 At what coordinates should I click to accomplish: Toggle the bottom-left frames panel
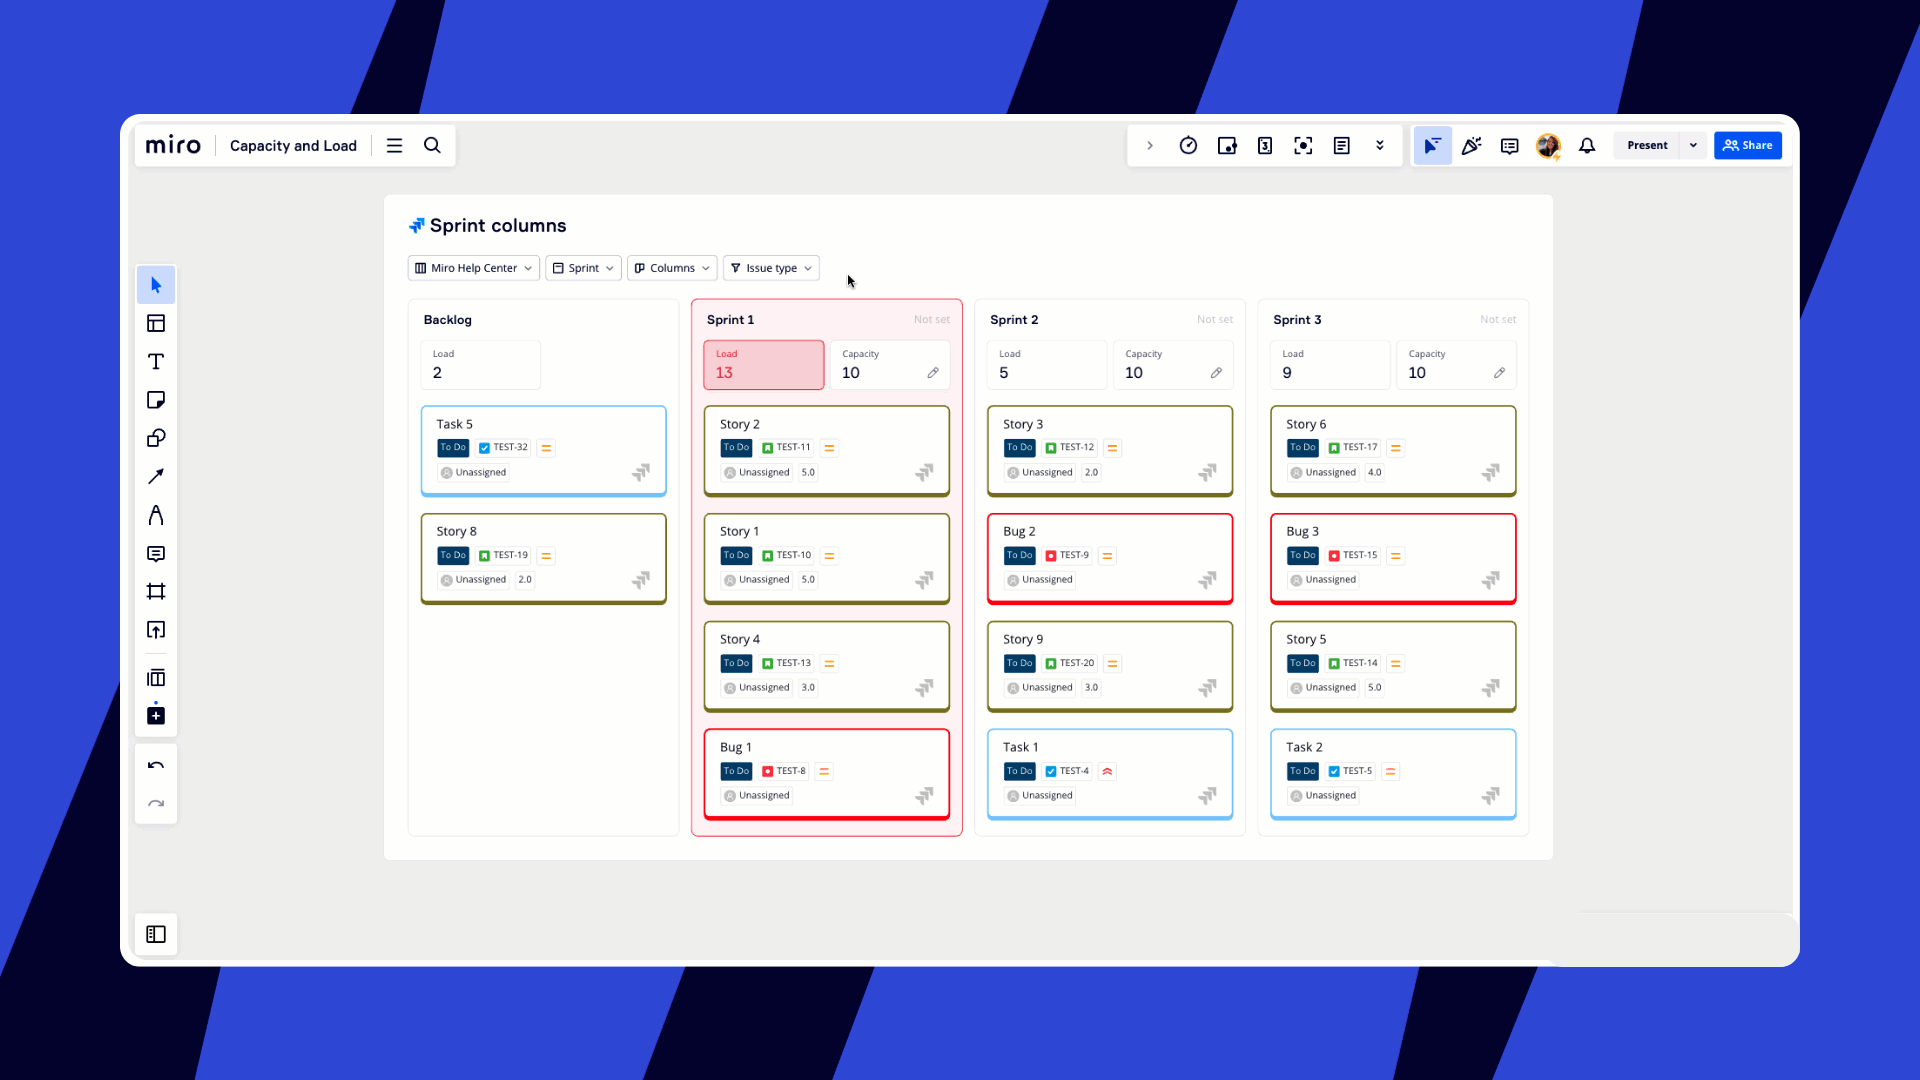point(156,934)
